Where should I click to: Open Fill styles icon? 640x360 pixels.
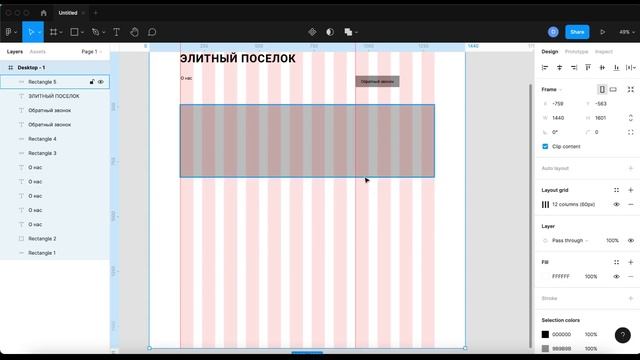point(616,262)
